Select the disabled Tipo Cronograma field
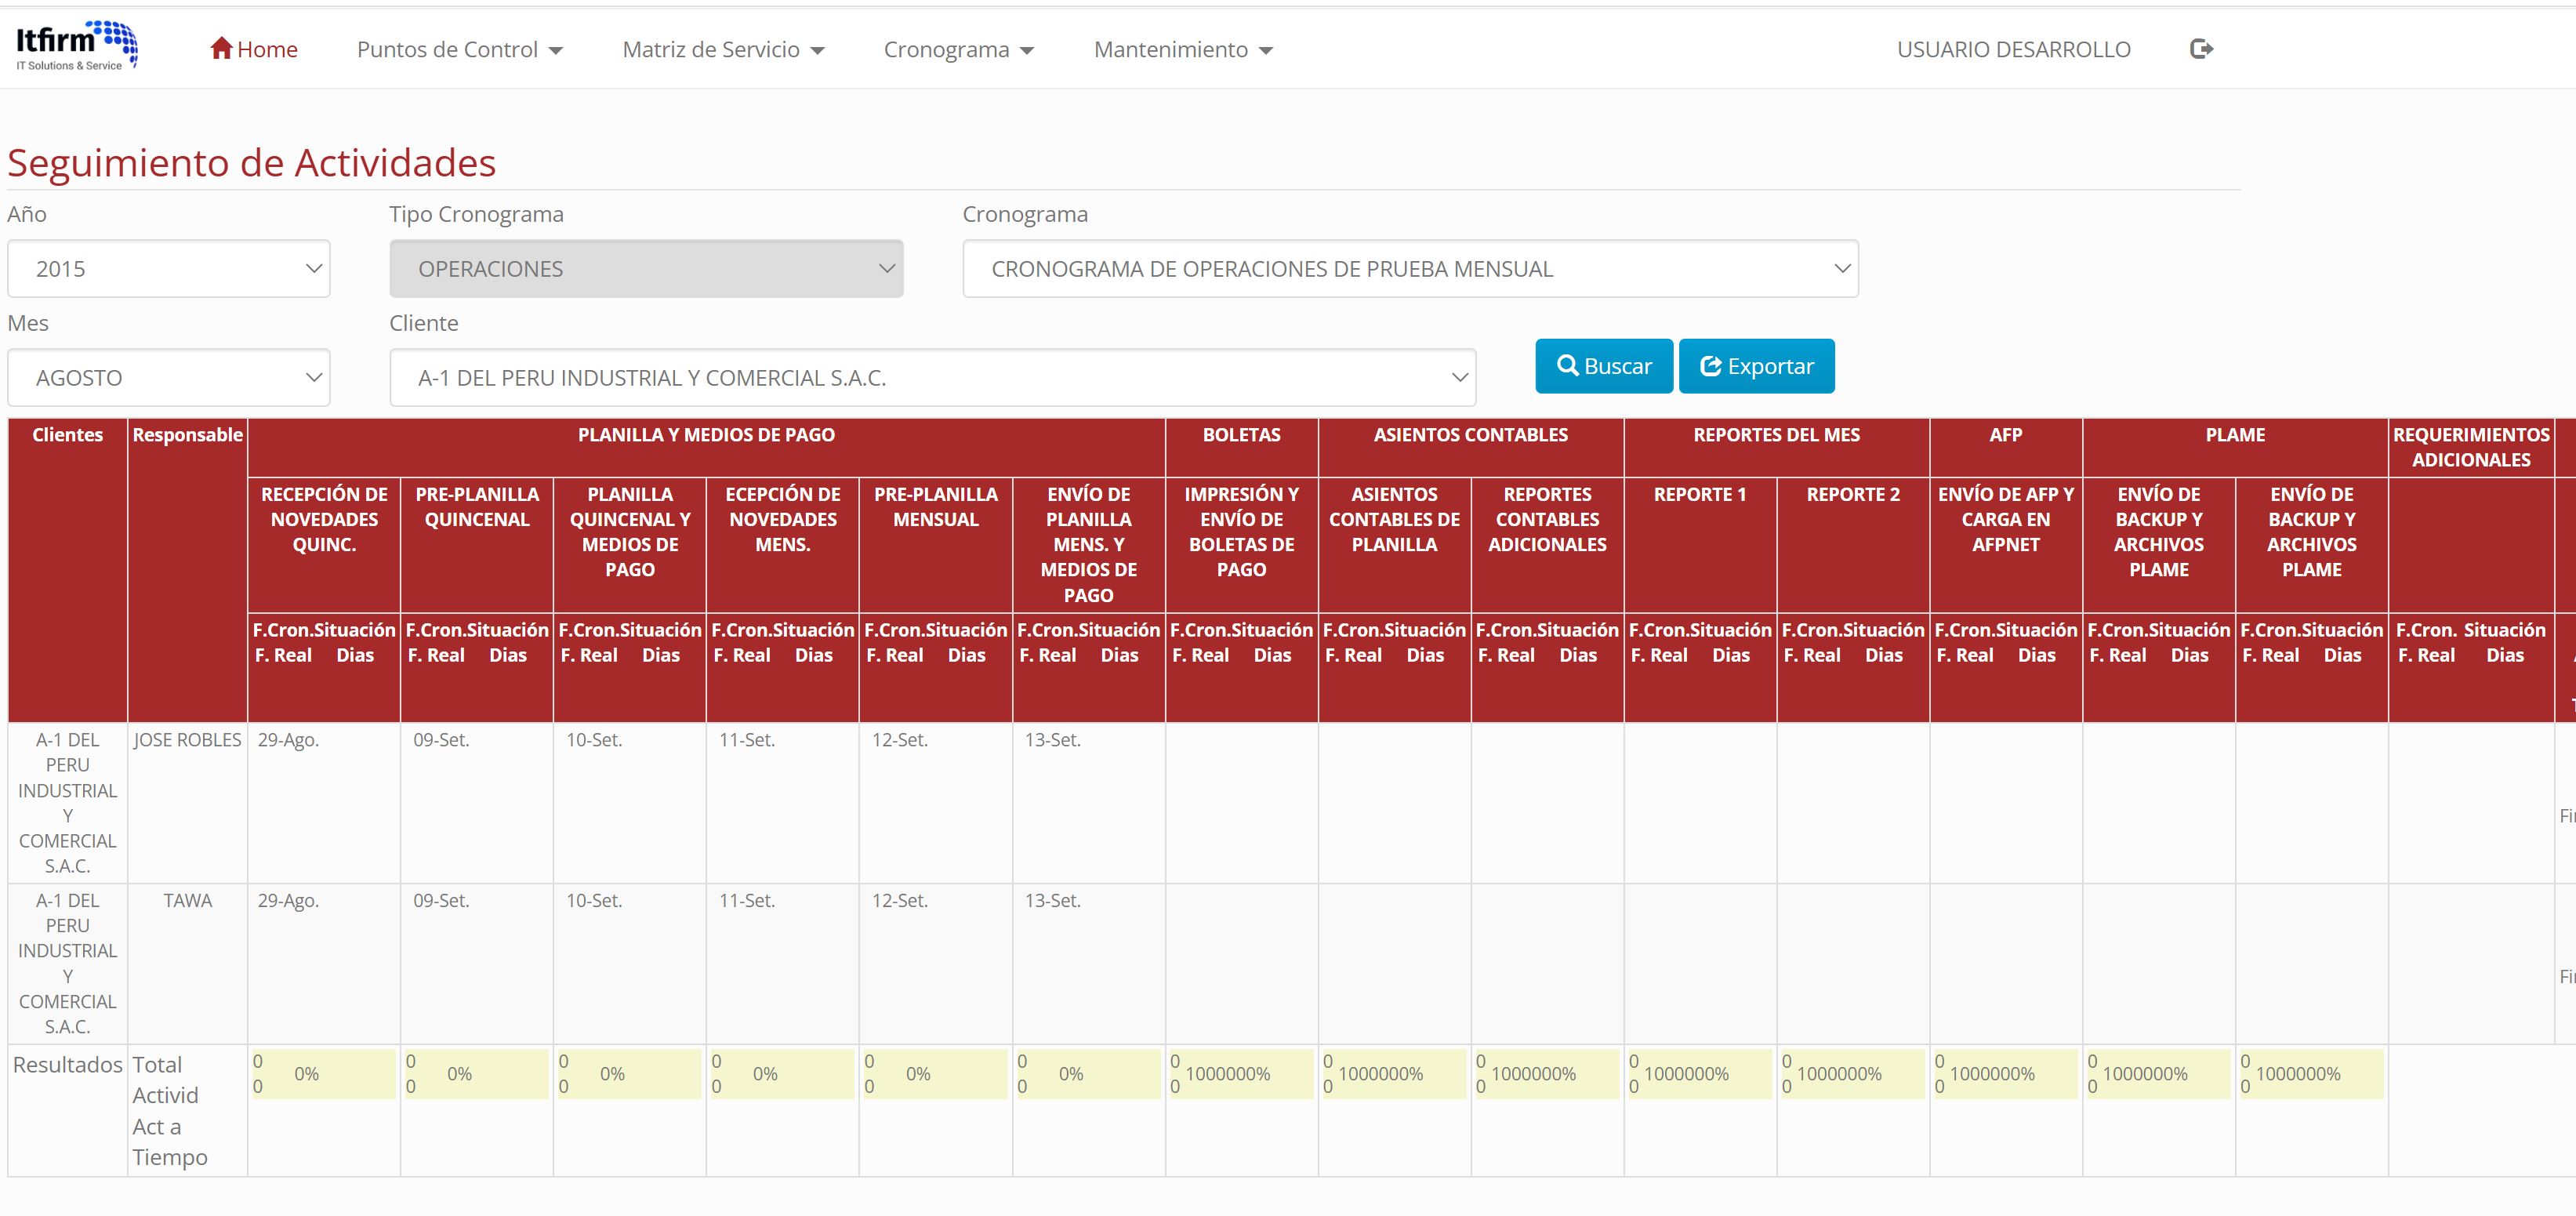The width and height of the screenshot is (2576, 1216). pos(646,268)
